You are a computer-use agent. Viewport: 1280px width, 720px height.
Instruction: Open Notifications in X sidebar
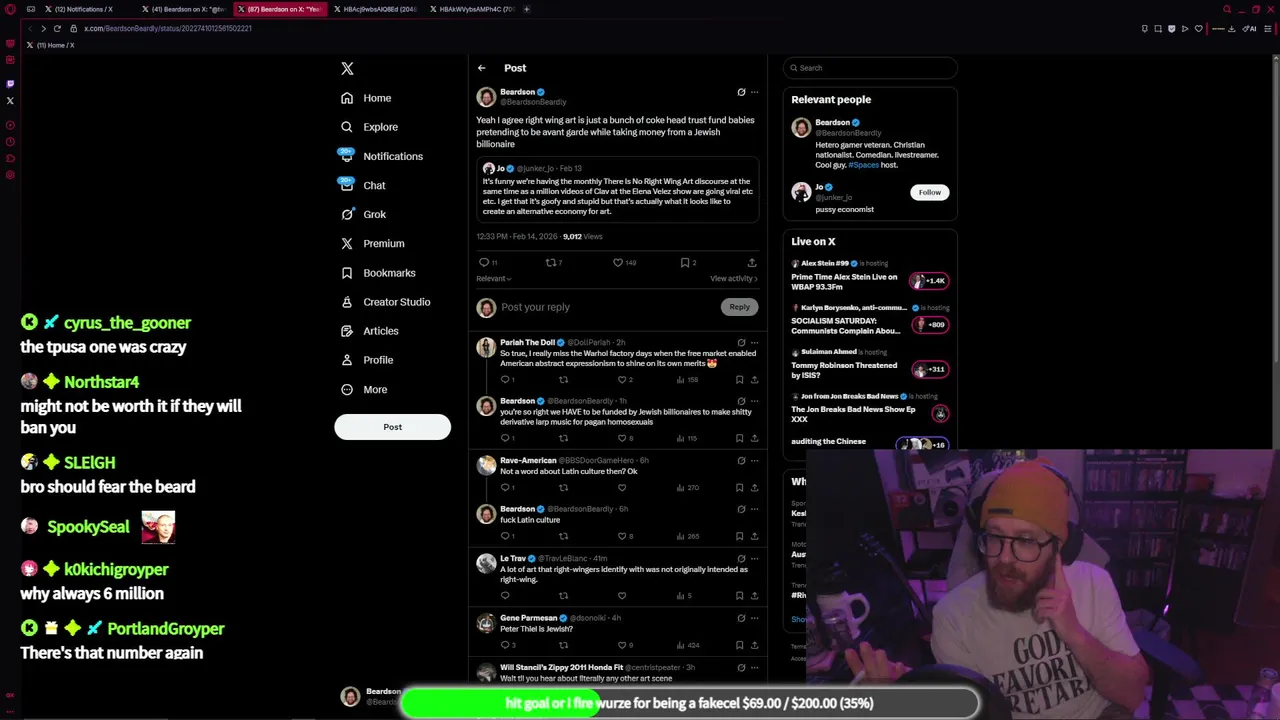pyautogui.click(x=381, y=156)
